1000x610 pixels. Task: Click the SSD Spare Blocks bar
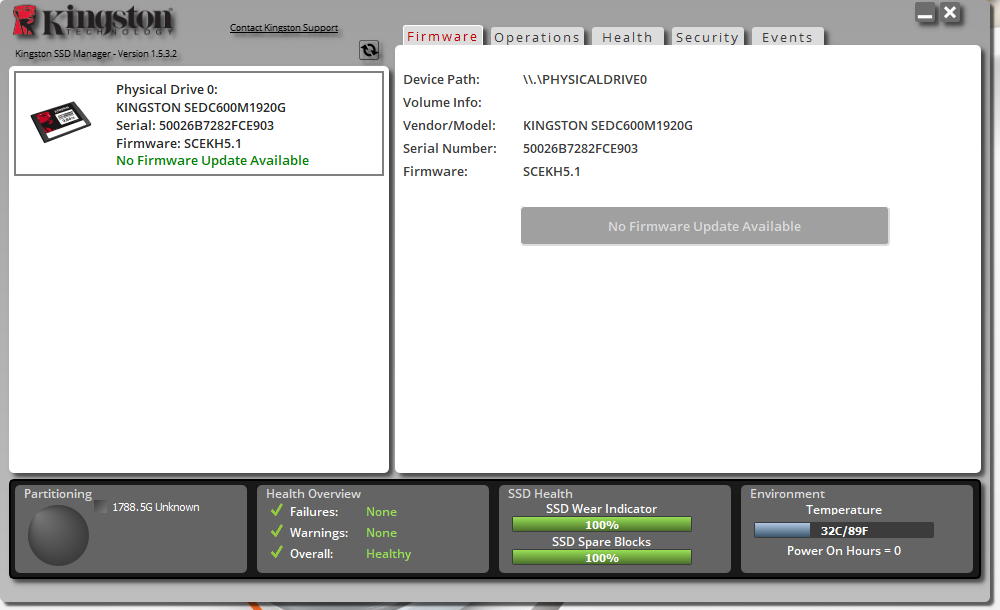point(601,558)
